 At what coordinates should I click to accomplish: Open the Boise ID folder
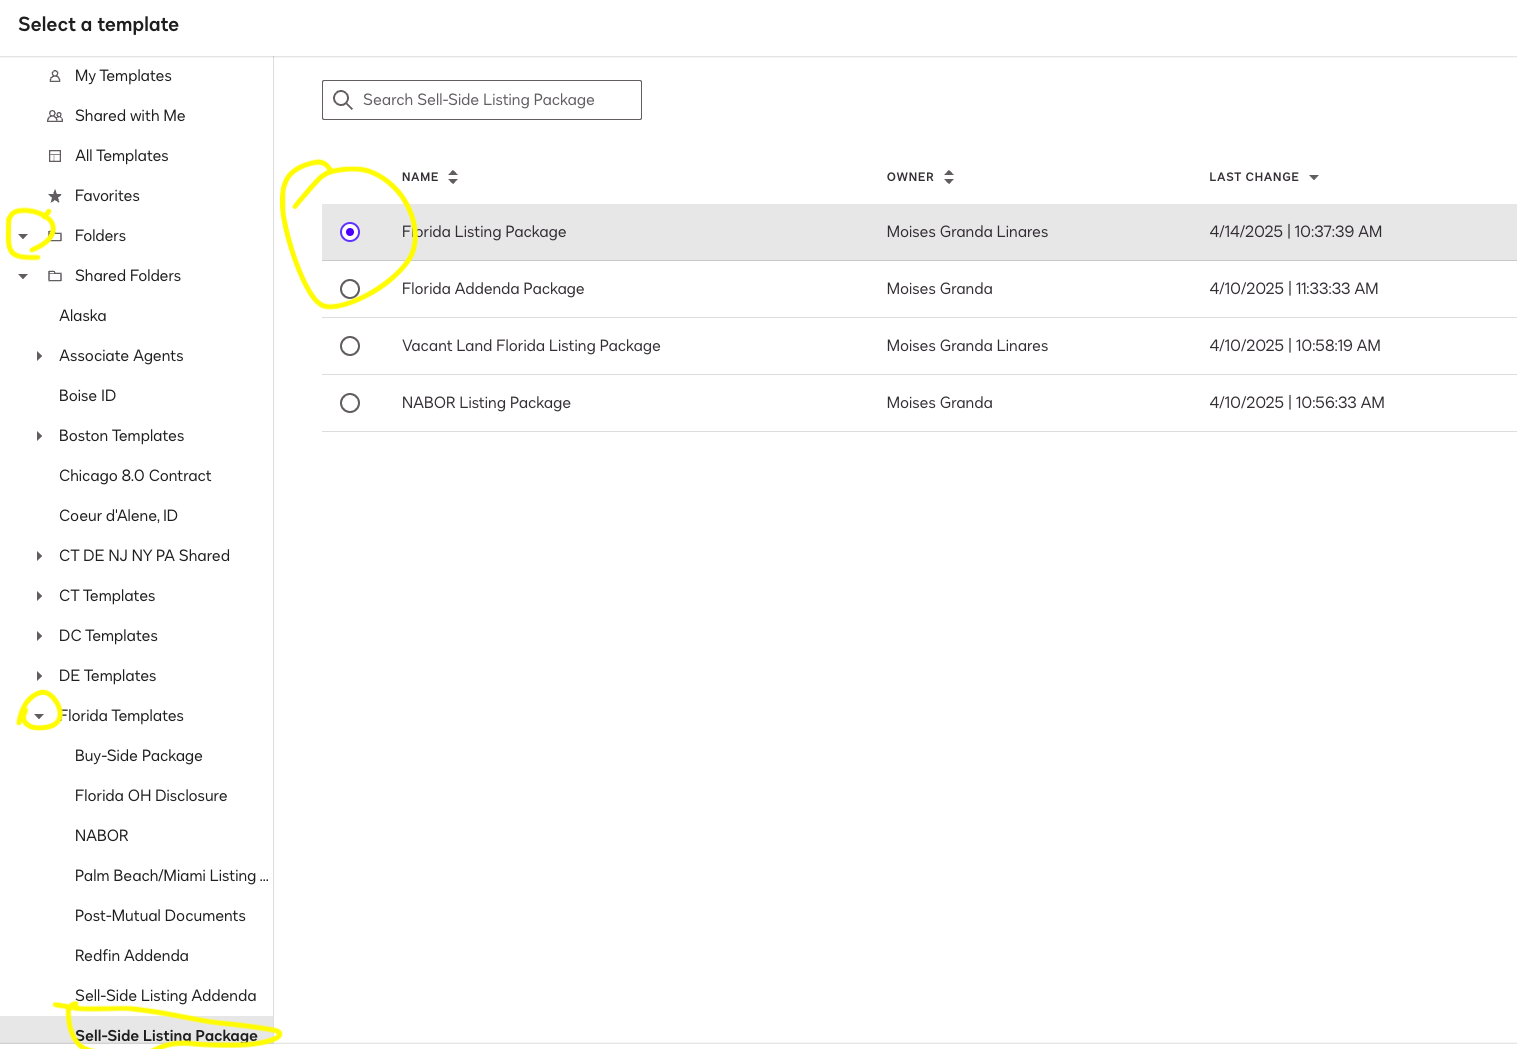pyautogui.click(x=88, y=396)
